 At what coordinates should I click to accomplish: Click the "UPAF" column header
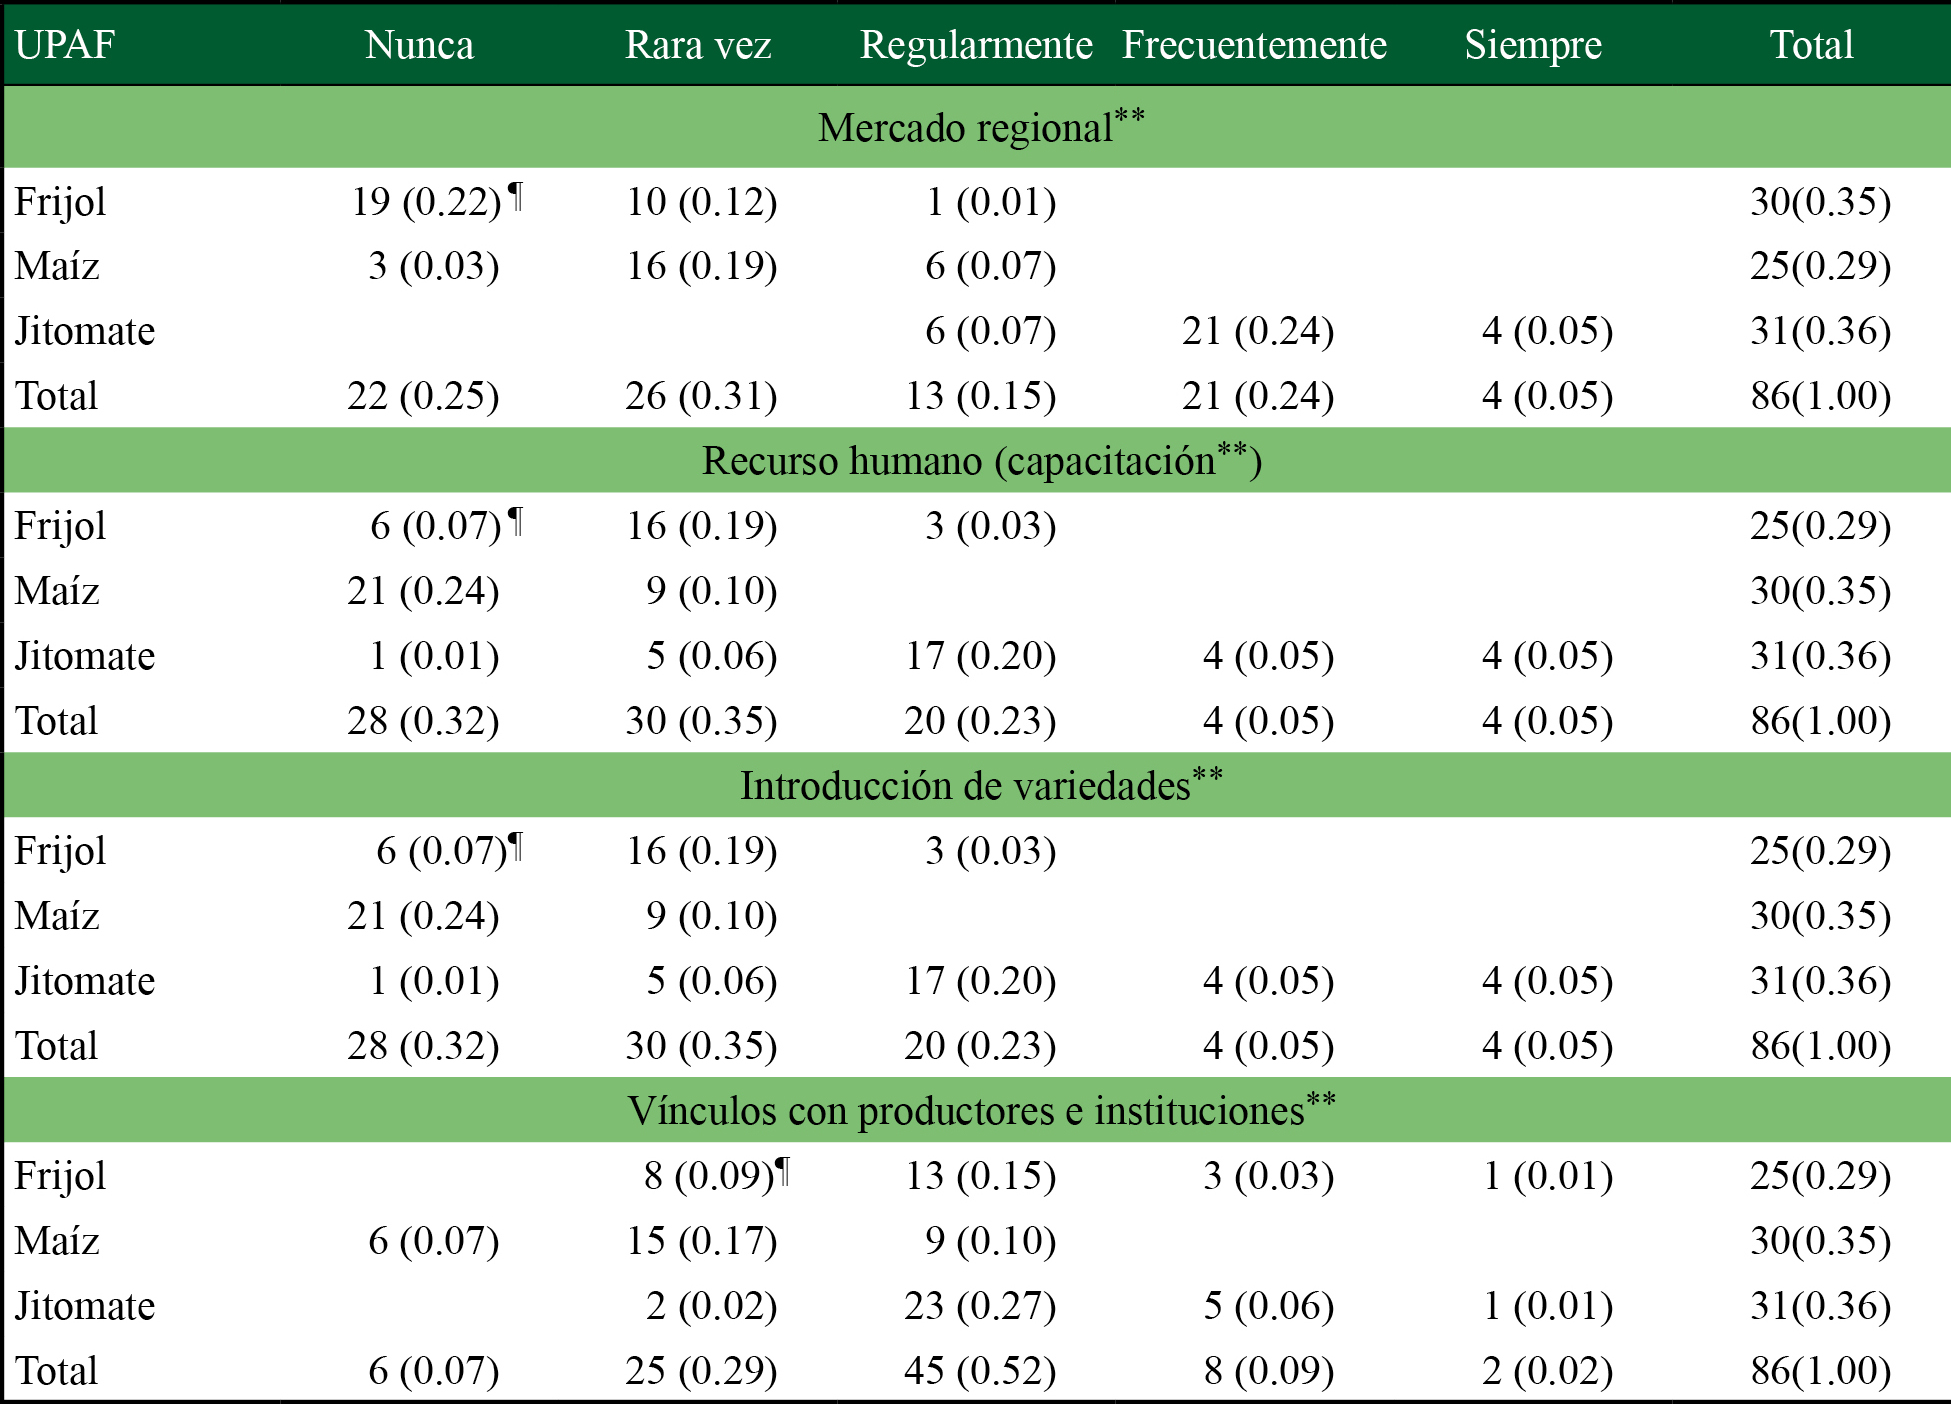pos(65,45)
